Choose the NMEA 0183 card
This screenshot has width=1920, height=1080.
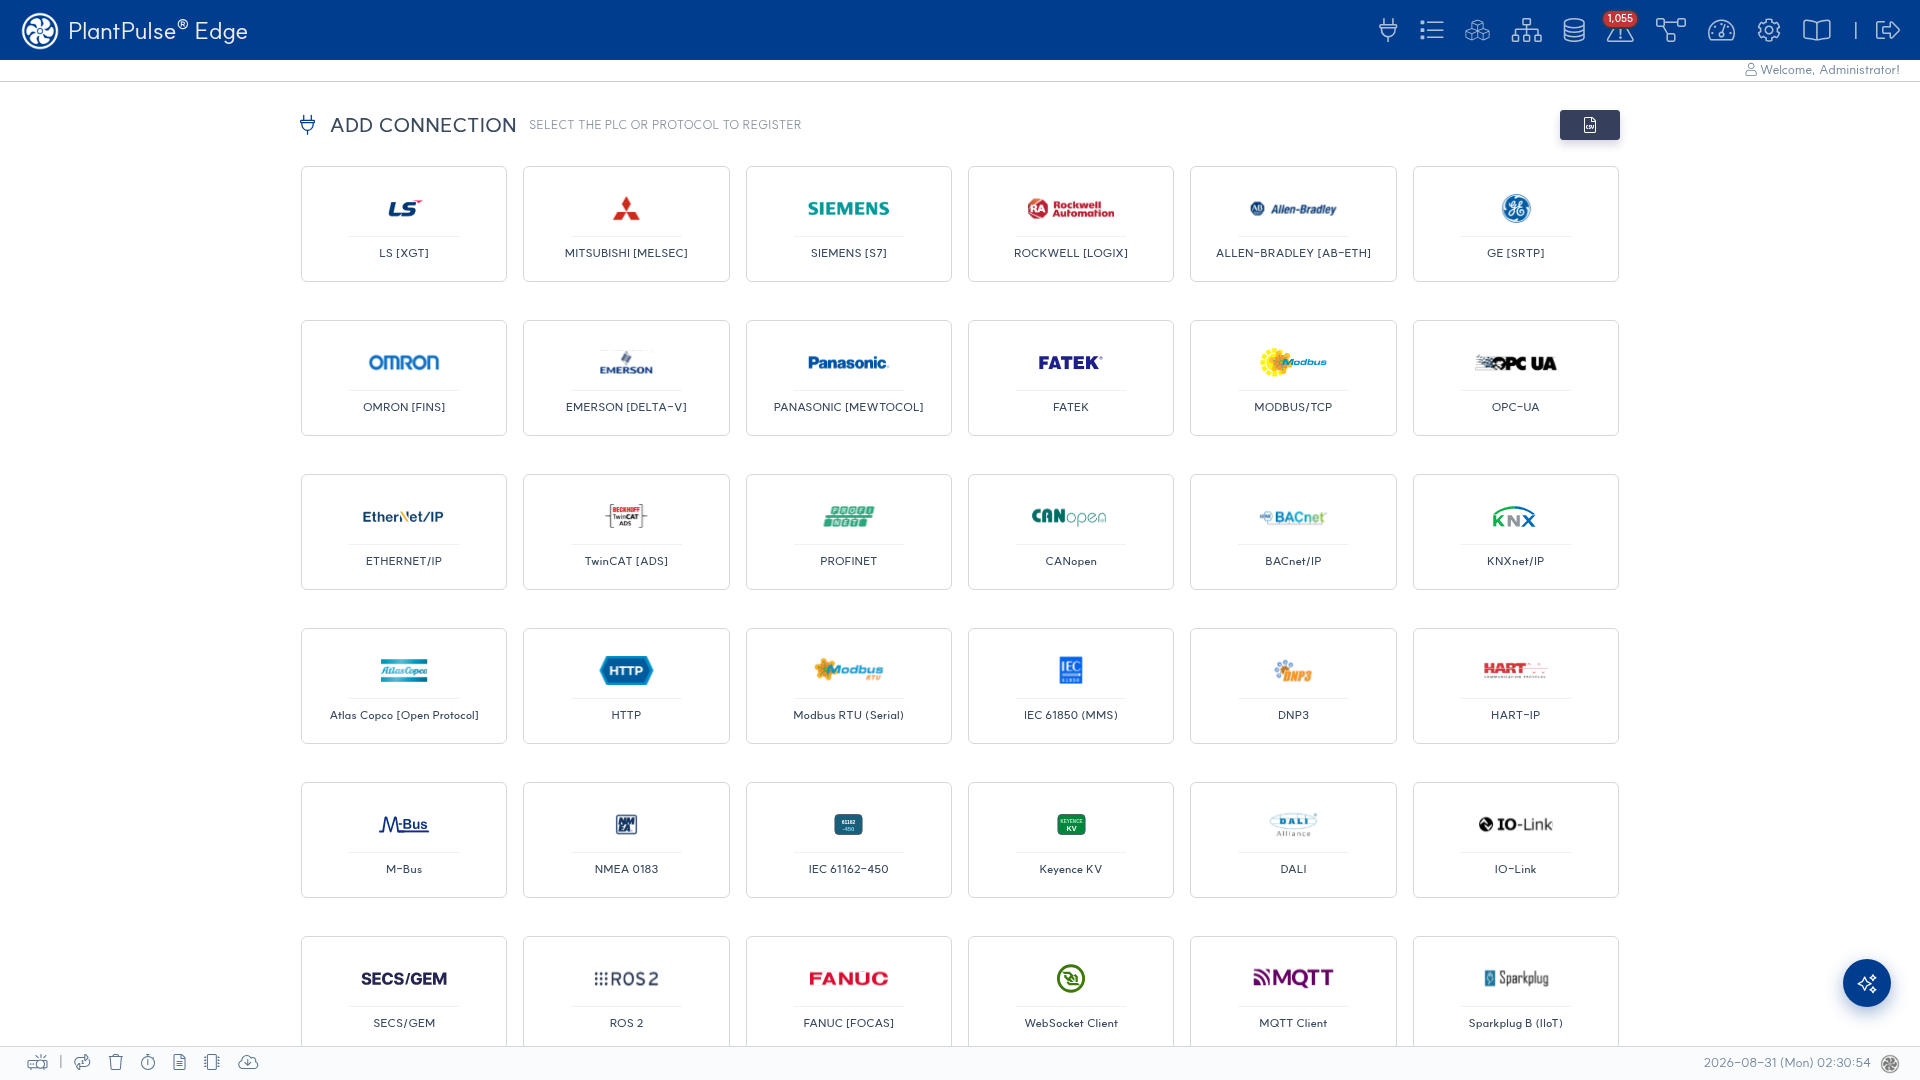[626, 840]
